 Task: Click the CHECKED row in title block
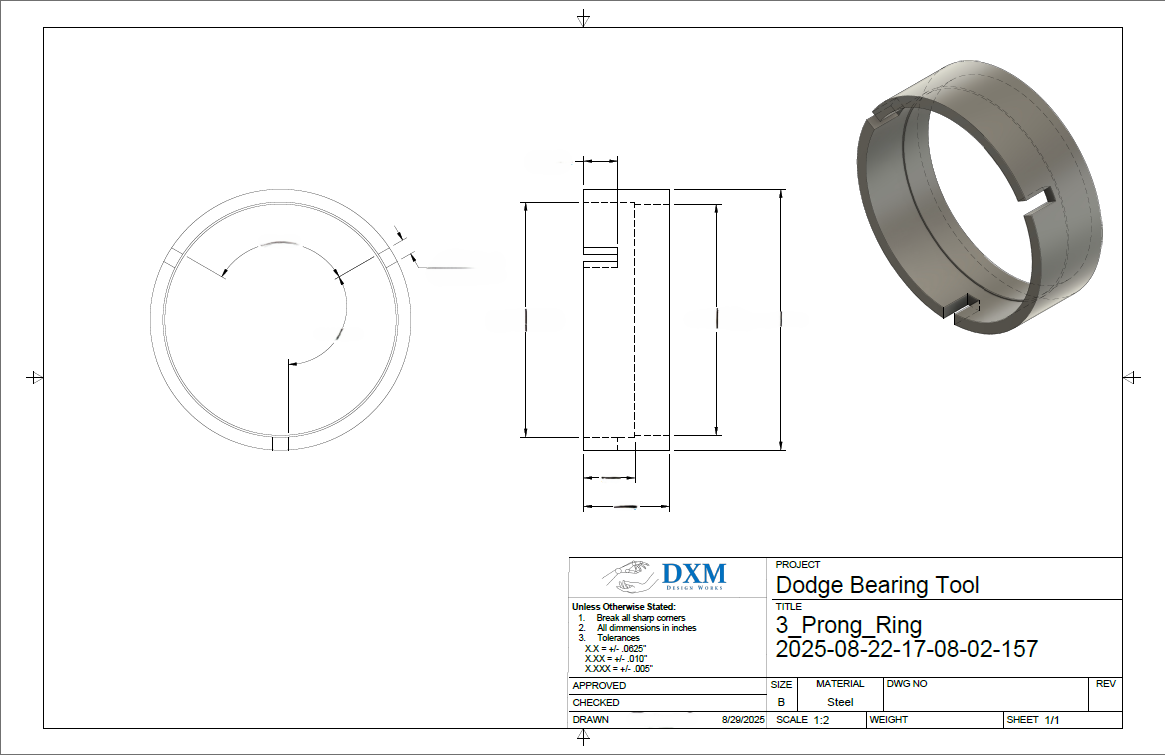pyautogui.click(x=666, y=703)
